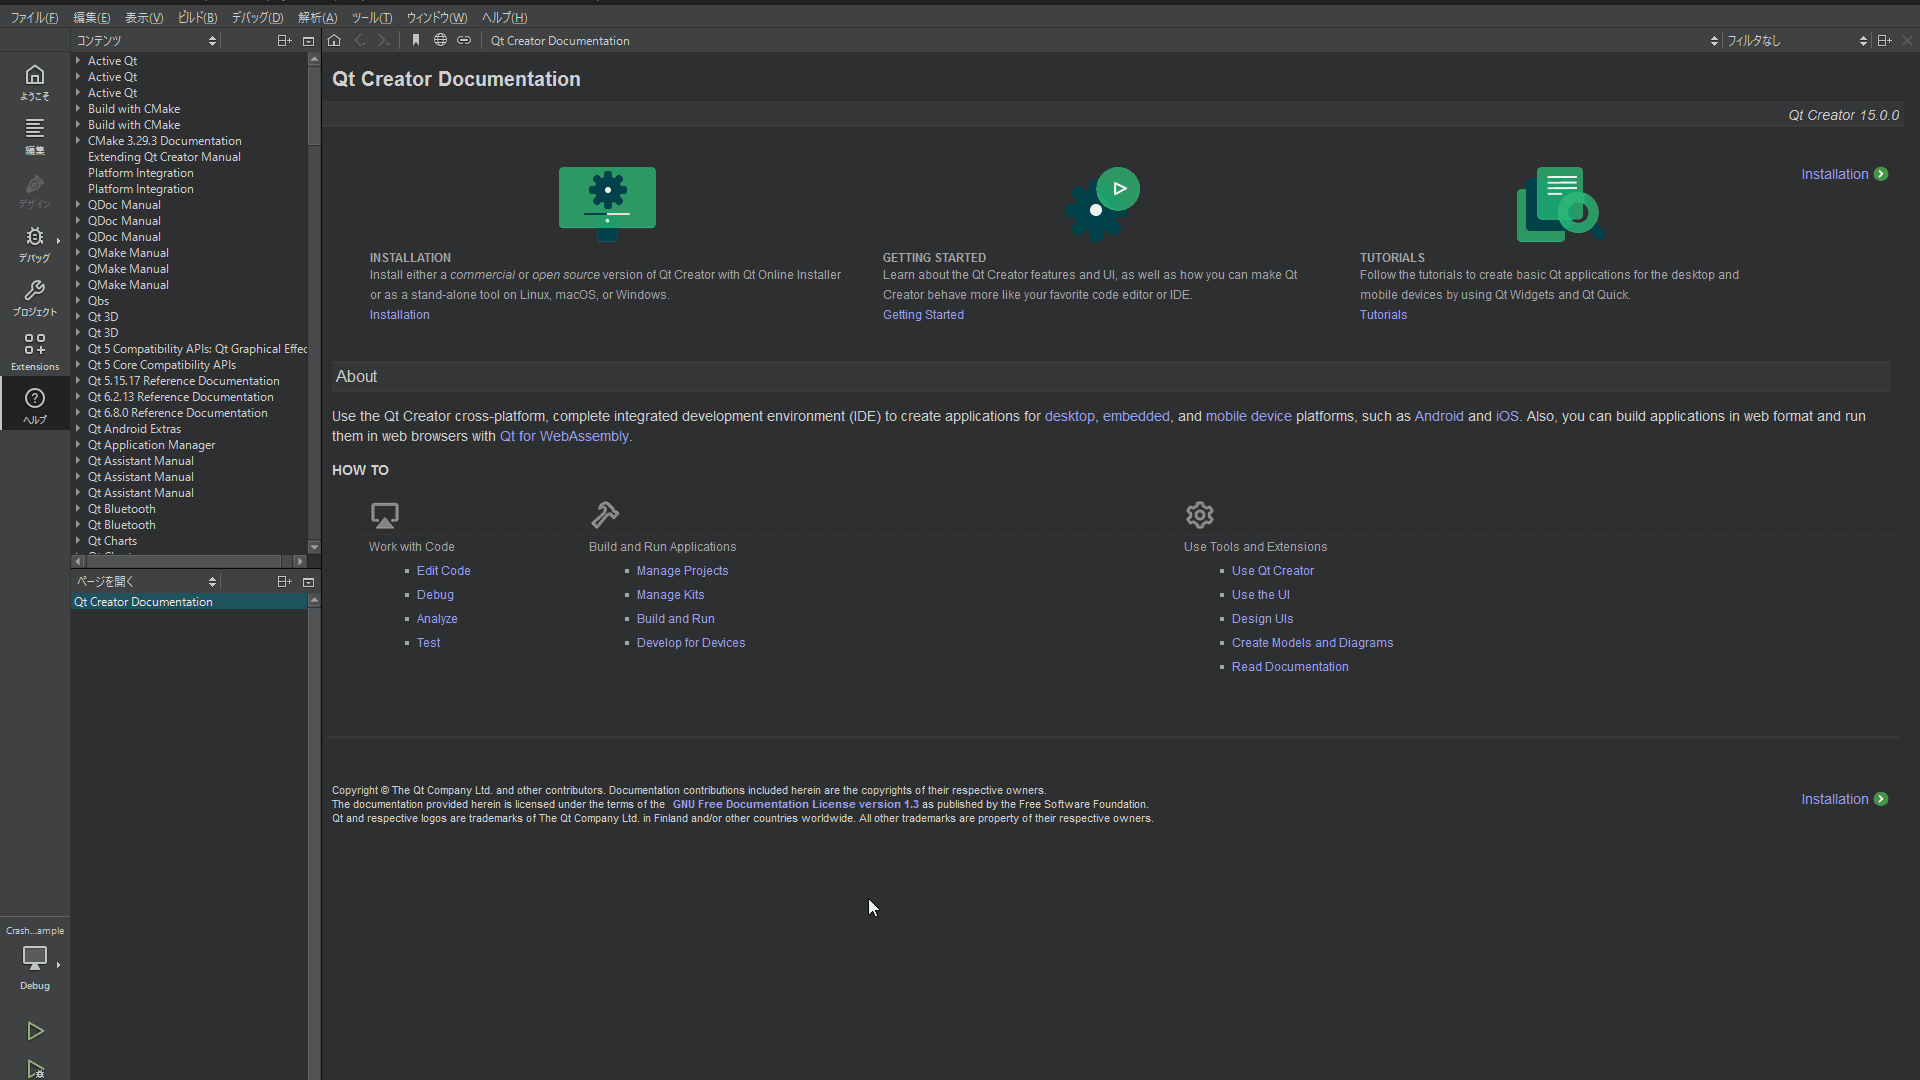Screen dimensions: 1920x1080
Task: Close the contents sidebar panel
Action: (x=308, y=41)
